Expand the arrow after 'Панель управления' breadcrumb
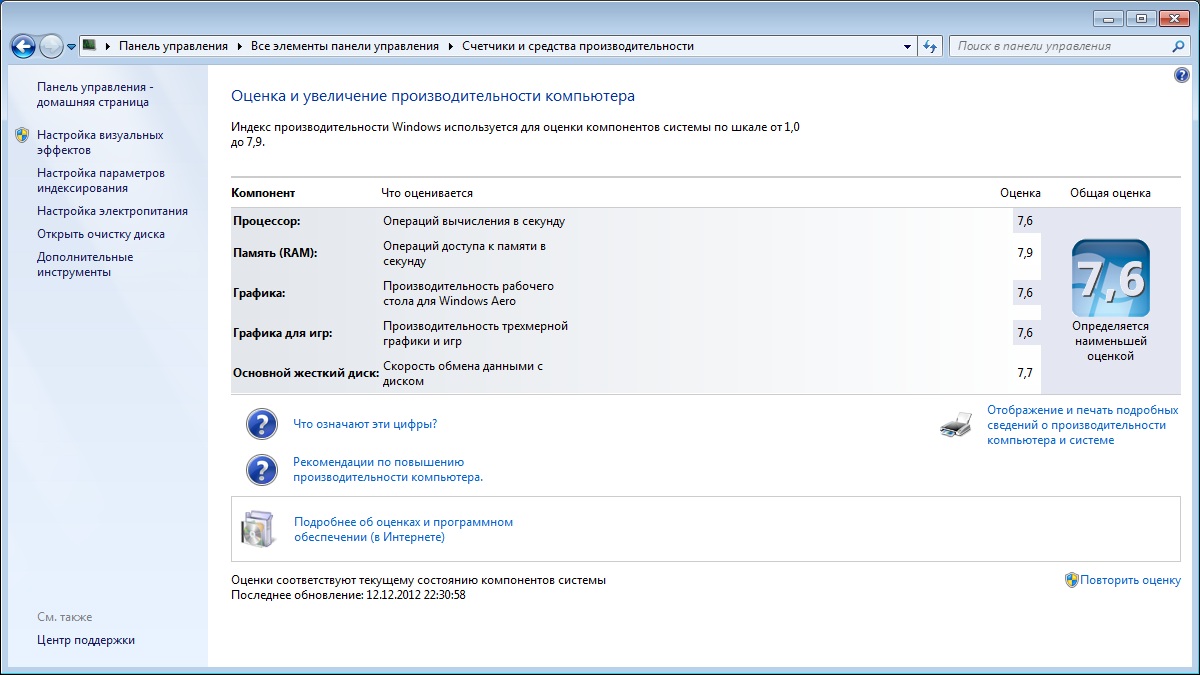 pyautogui.click(x=239, y=46)
